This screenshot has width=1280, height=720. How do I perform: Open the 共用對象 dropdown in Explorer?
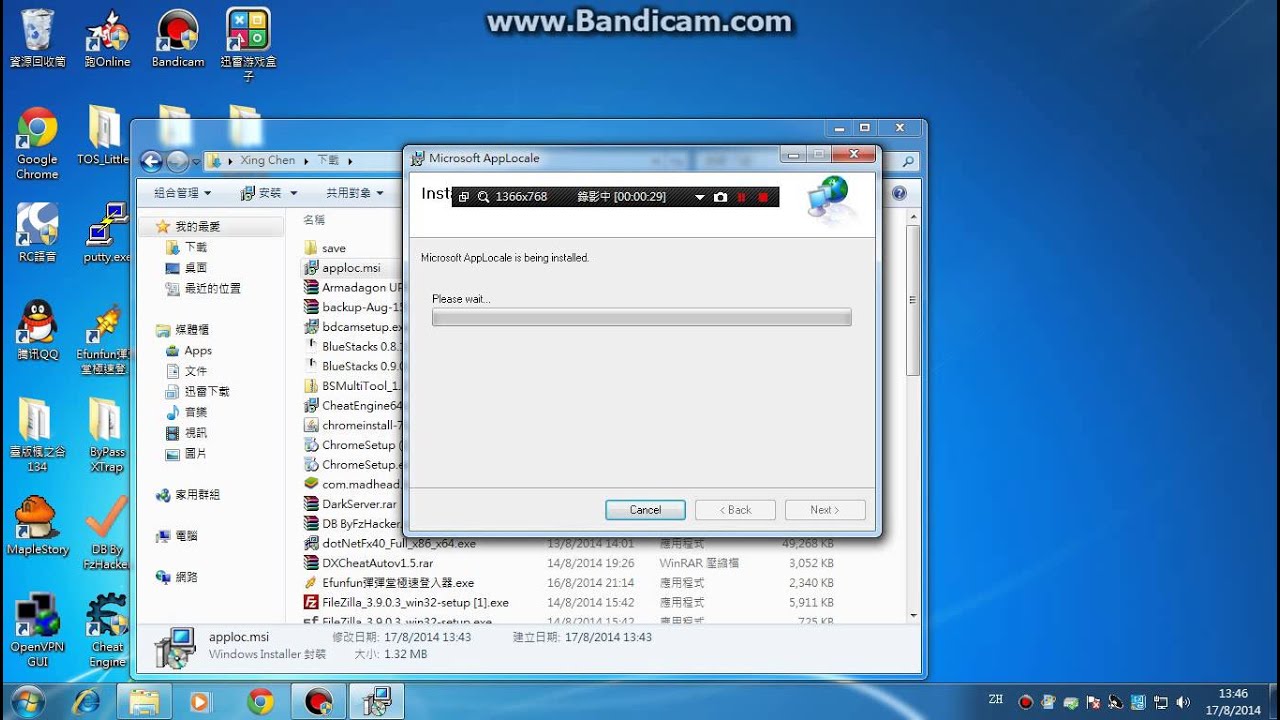pos(355,192)
